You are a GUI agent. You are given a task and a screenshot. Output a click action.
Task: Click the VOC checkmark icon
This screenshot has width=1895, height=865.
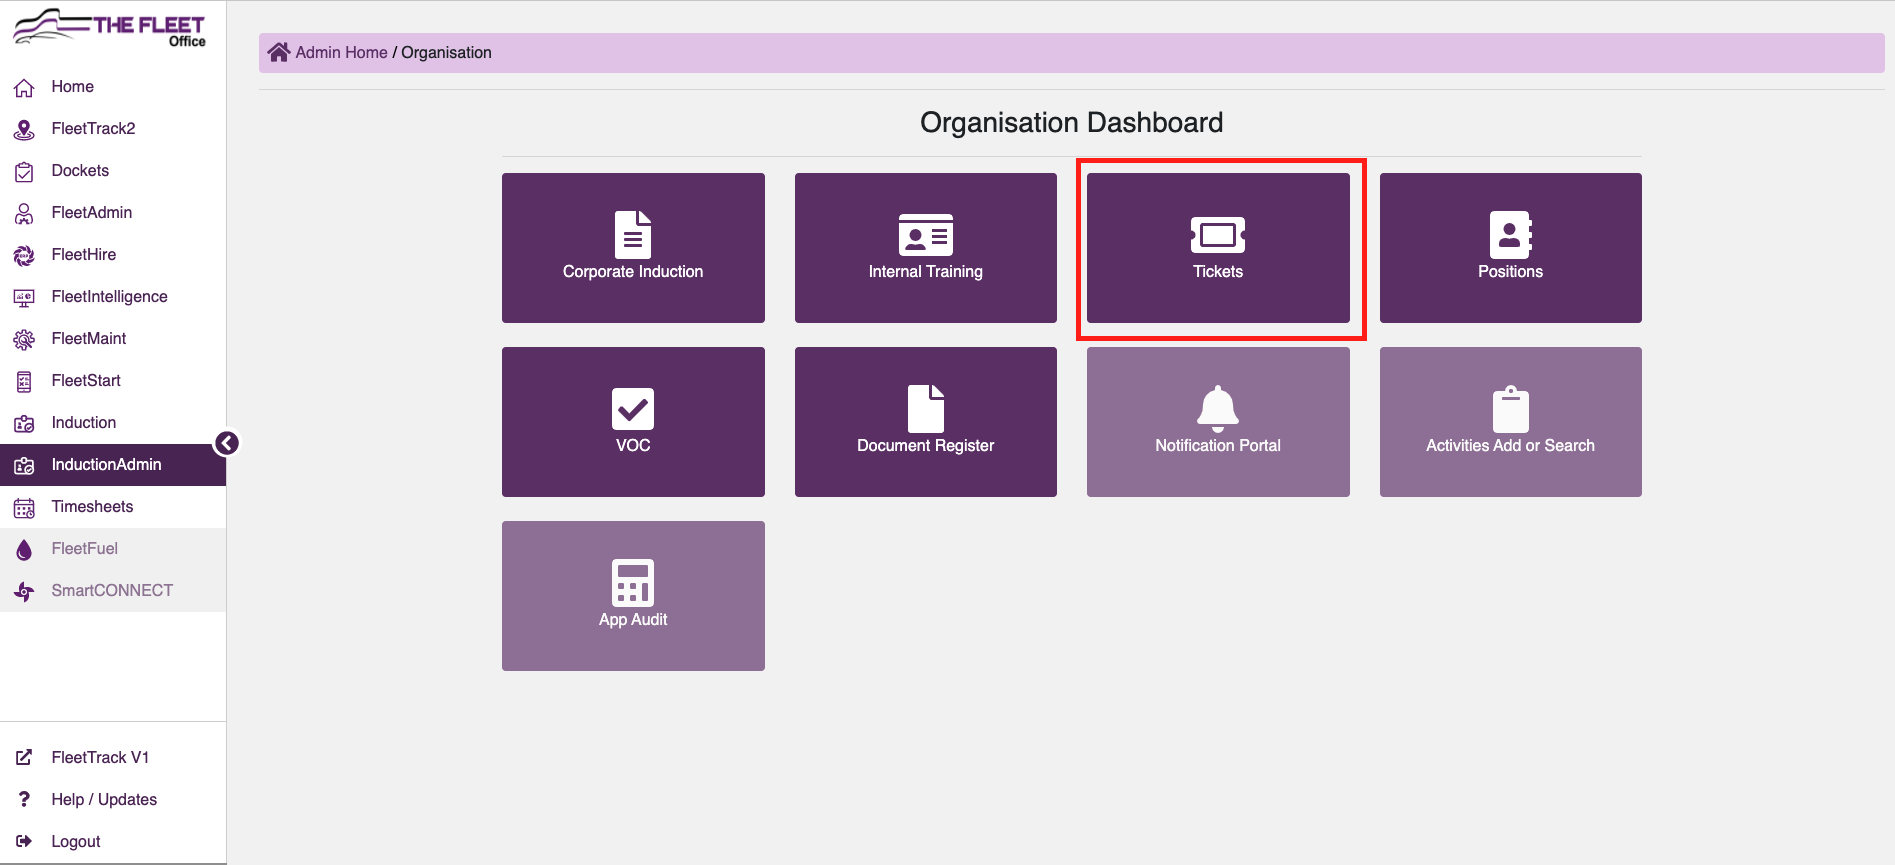tap(633, 409)
